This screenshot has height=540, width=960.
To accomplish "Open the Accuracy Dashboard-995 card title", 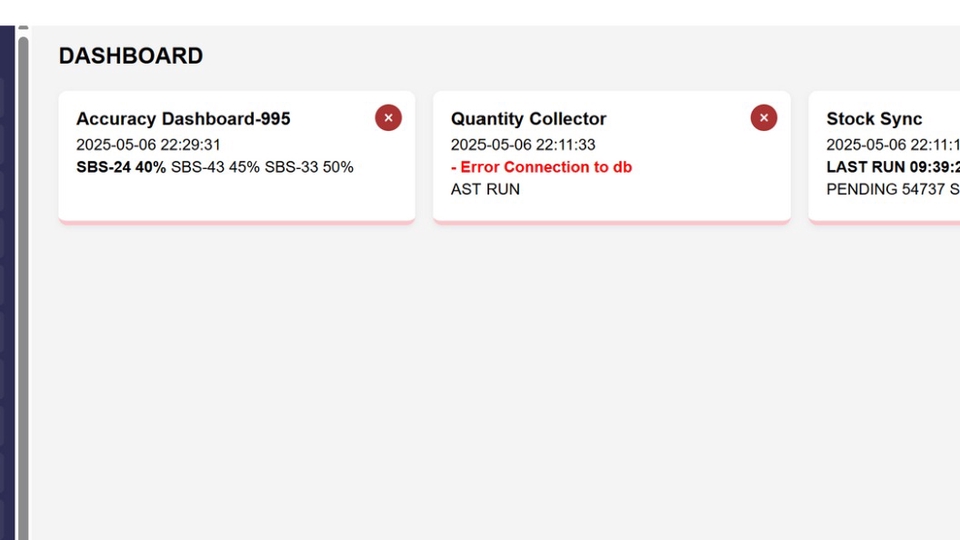I will (183, 119).
